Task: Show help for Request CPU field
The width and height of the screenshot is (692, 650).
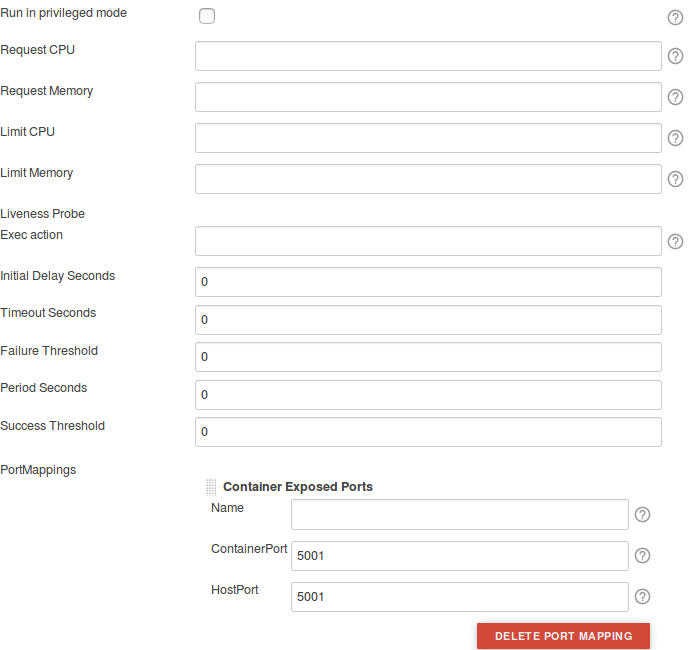Action: pyautogui.click(x=675, y=57)
